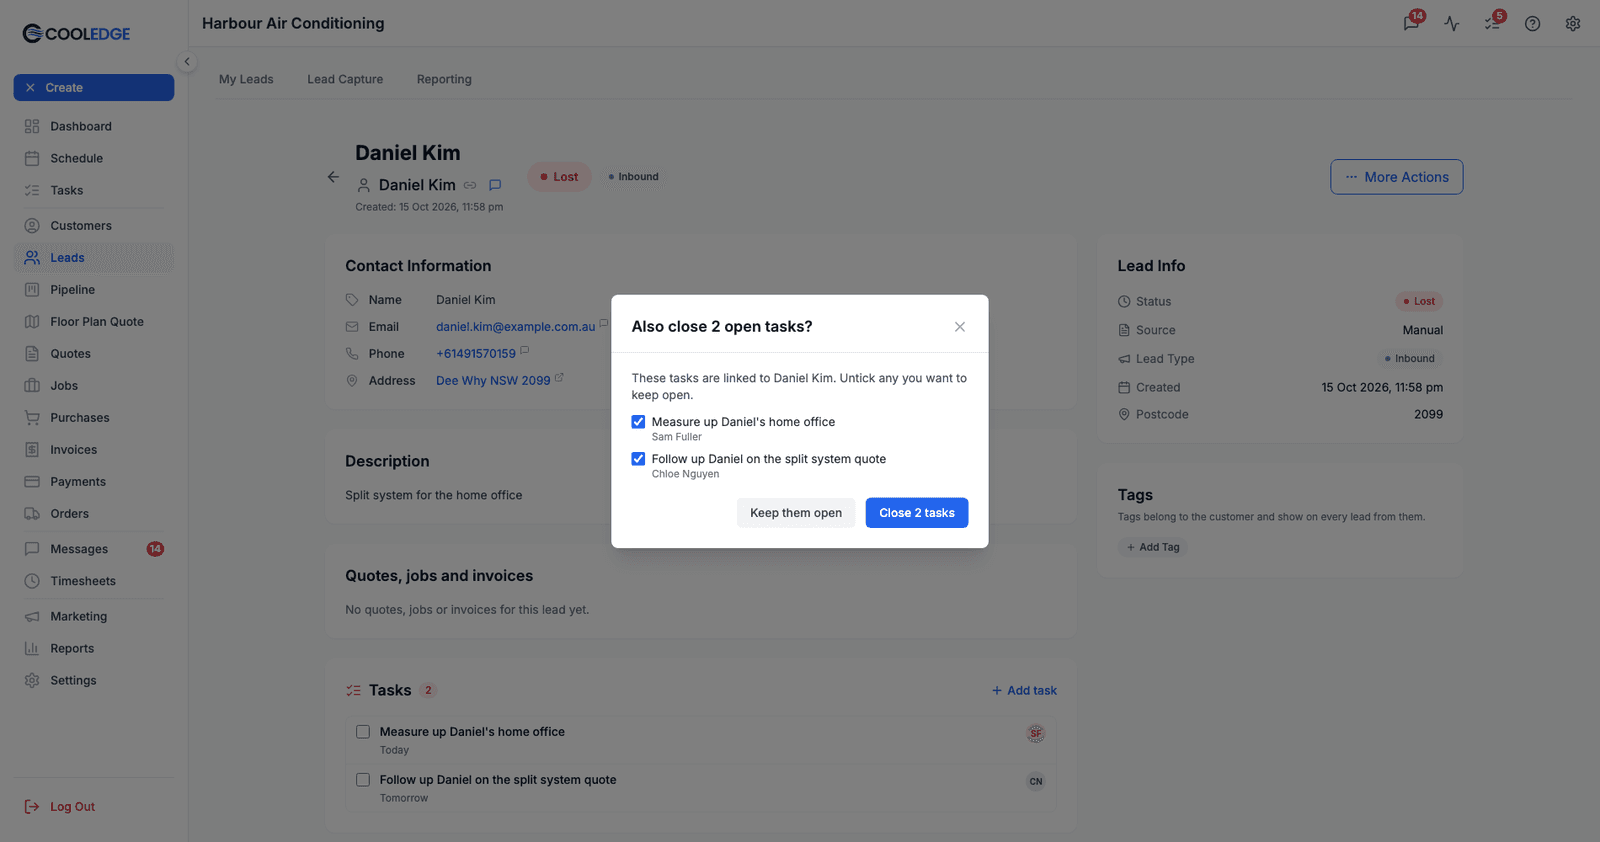Viewport: 1600px width, 842px height.
Task: Click the Add Tag button
Action: point(1152,547)
